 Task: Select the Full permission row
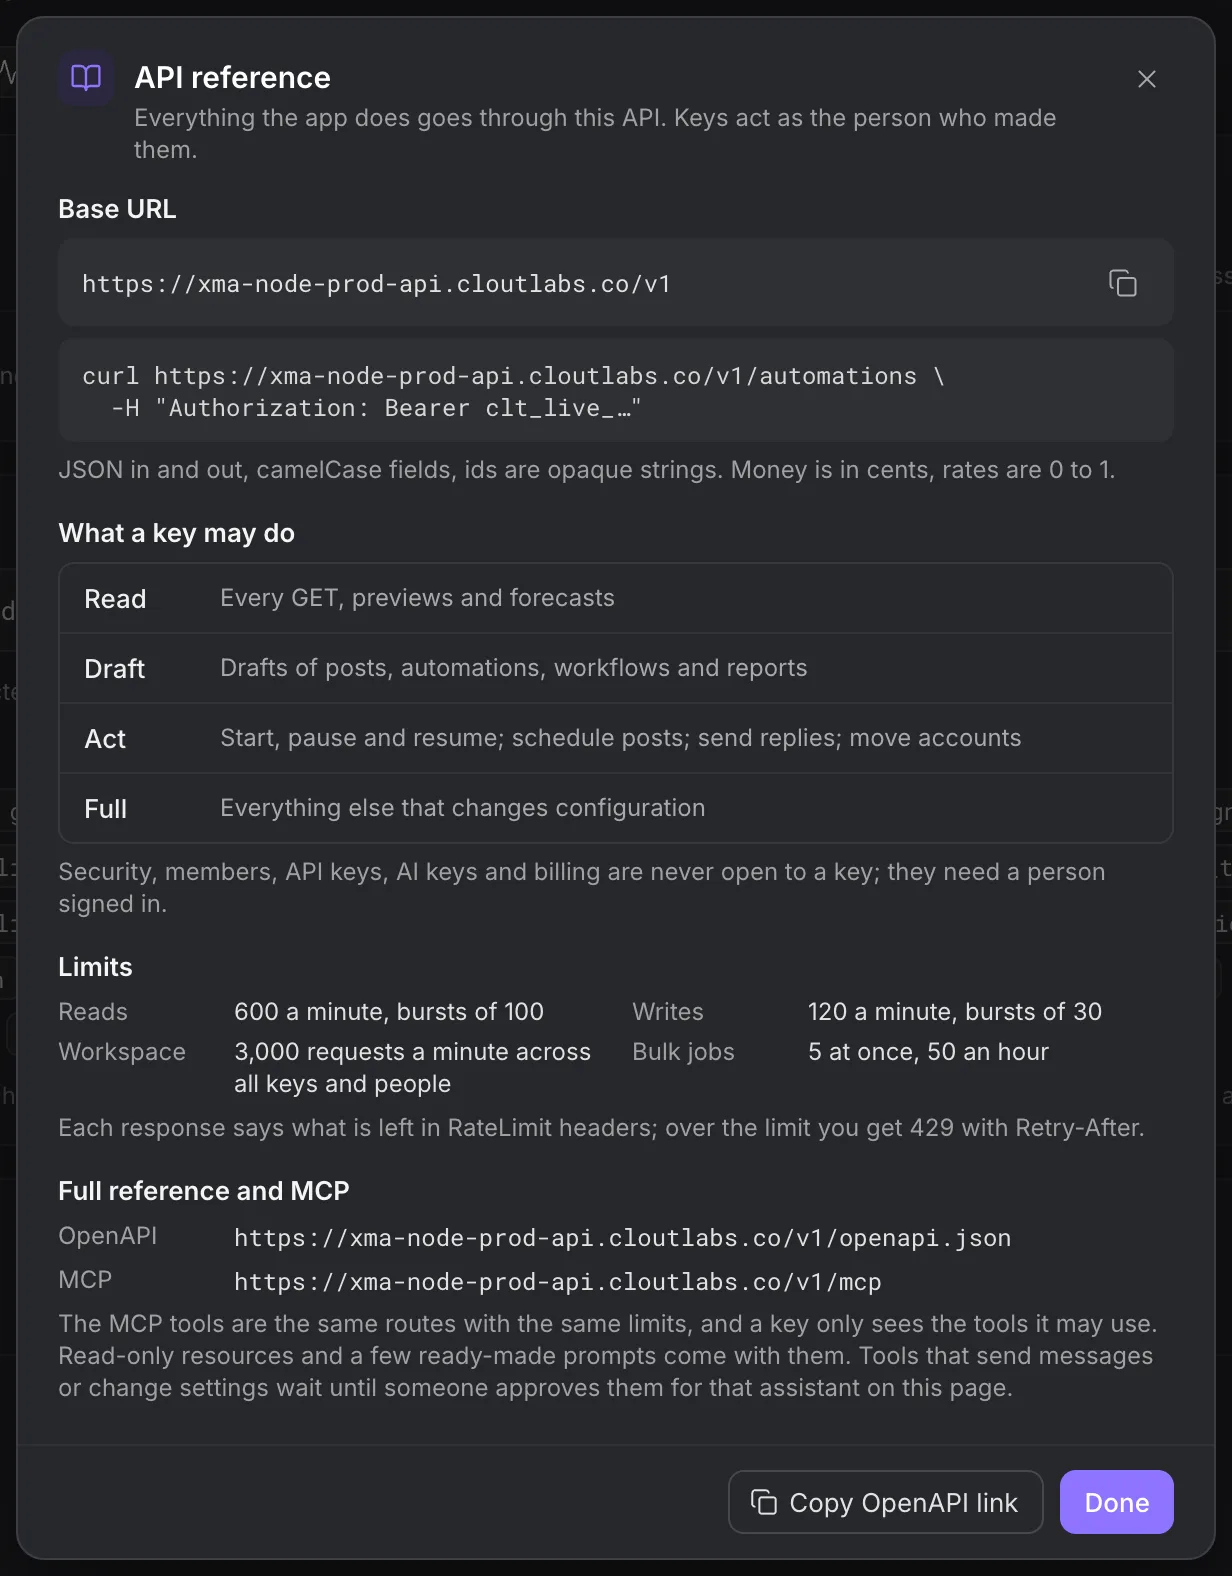(x=616, y=808)
